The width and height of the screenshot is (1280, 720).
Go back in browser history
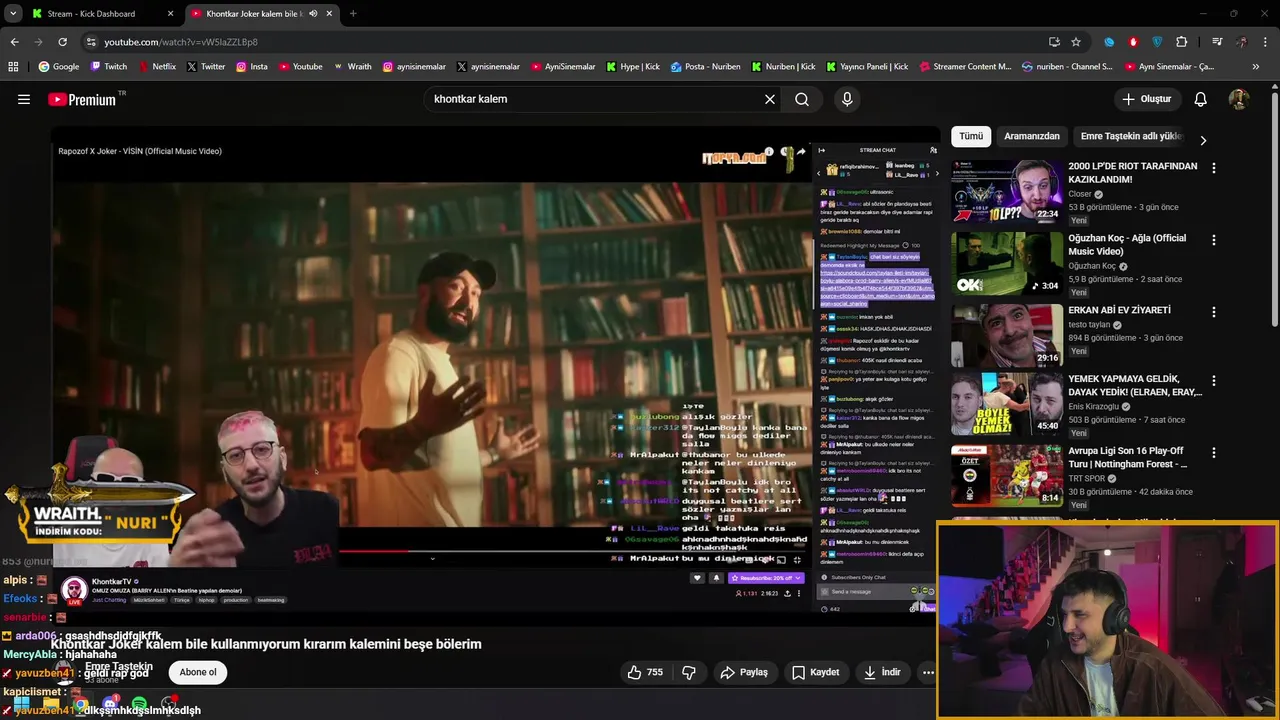point(14,42)
